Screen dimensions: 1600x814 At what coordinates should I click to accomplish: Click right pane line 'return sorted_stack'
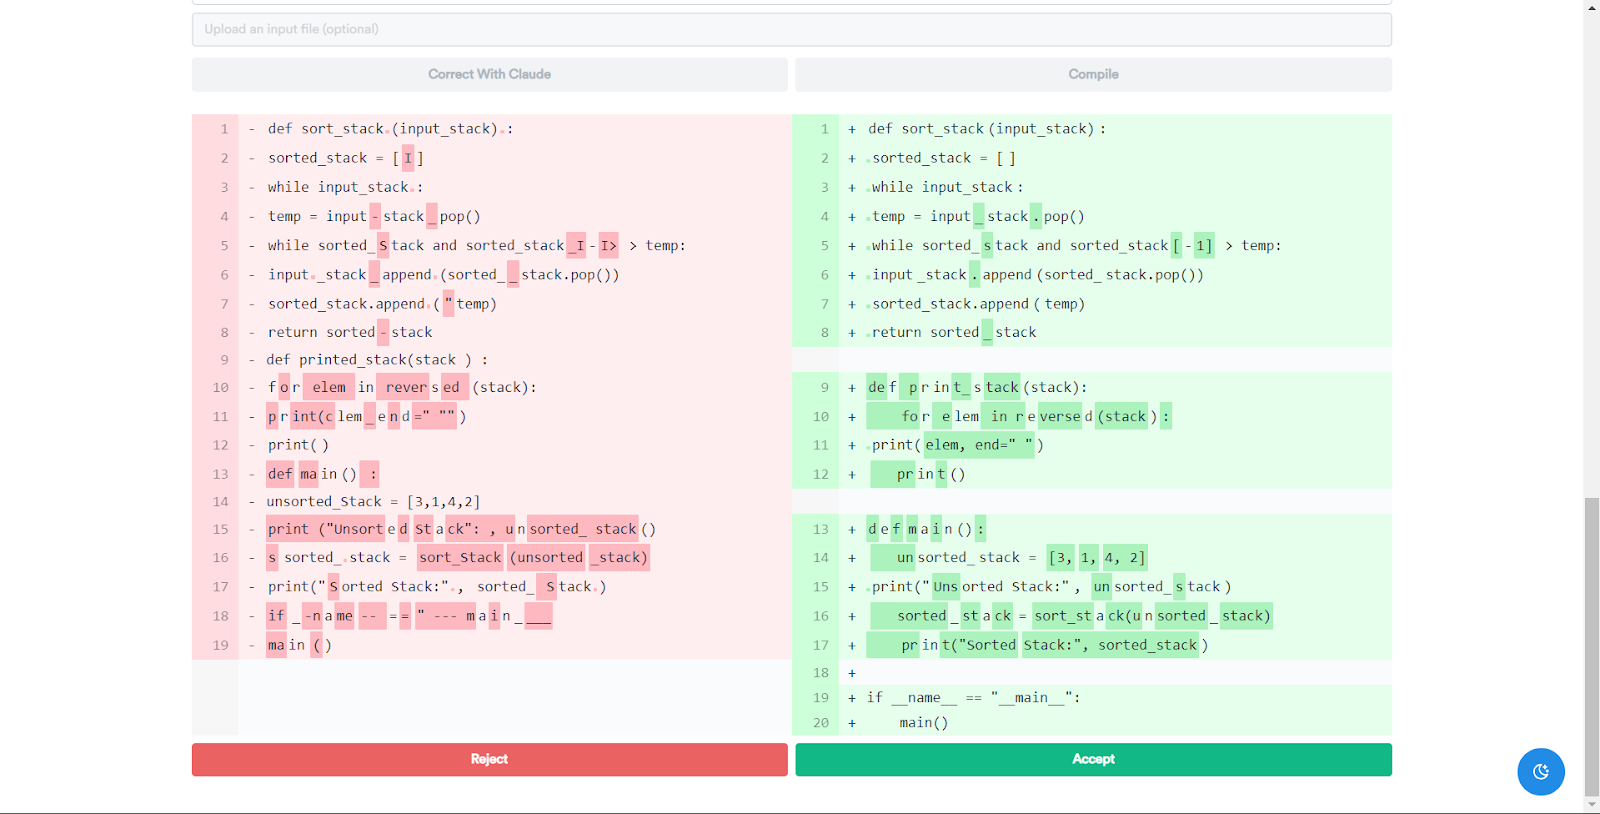point(953,332)
